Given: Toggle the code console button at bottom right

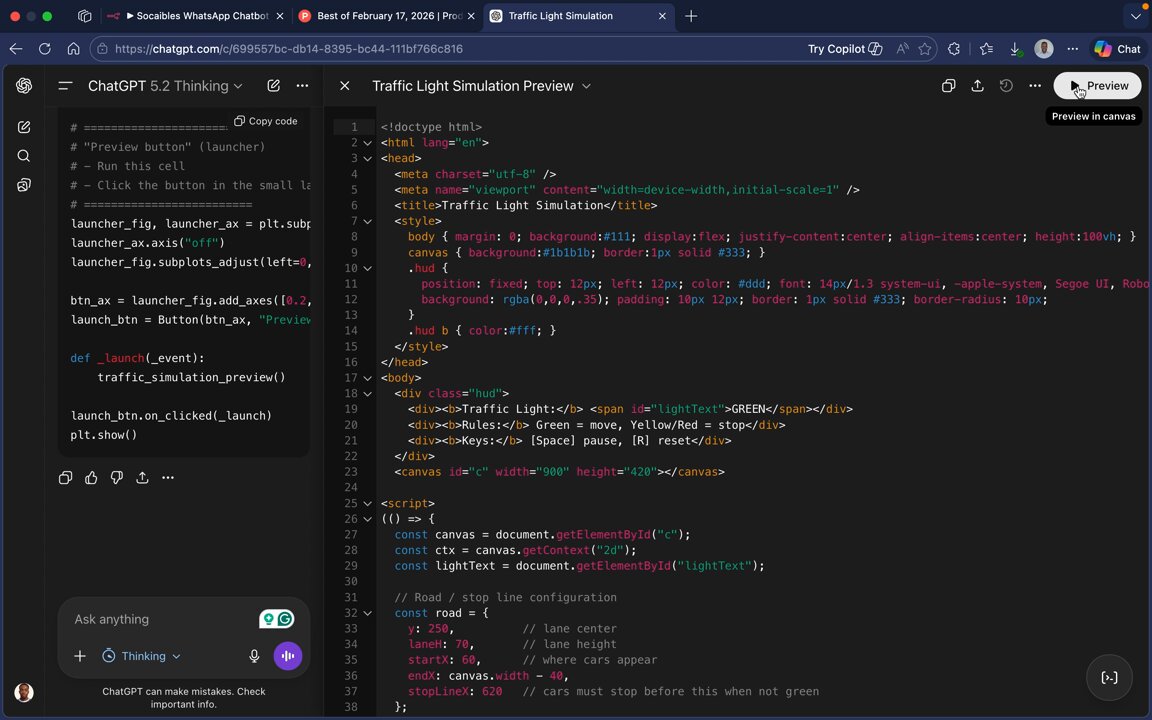Looking at the screenshot, I should pos(1109,677).
